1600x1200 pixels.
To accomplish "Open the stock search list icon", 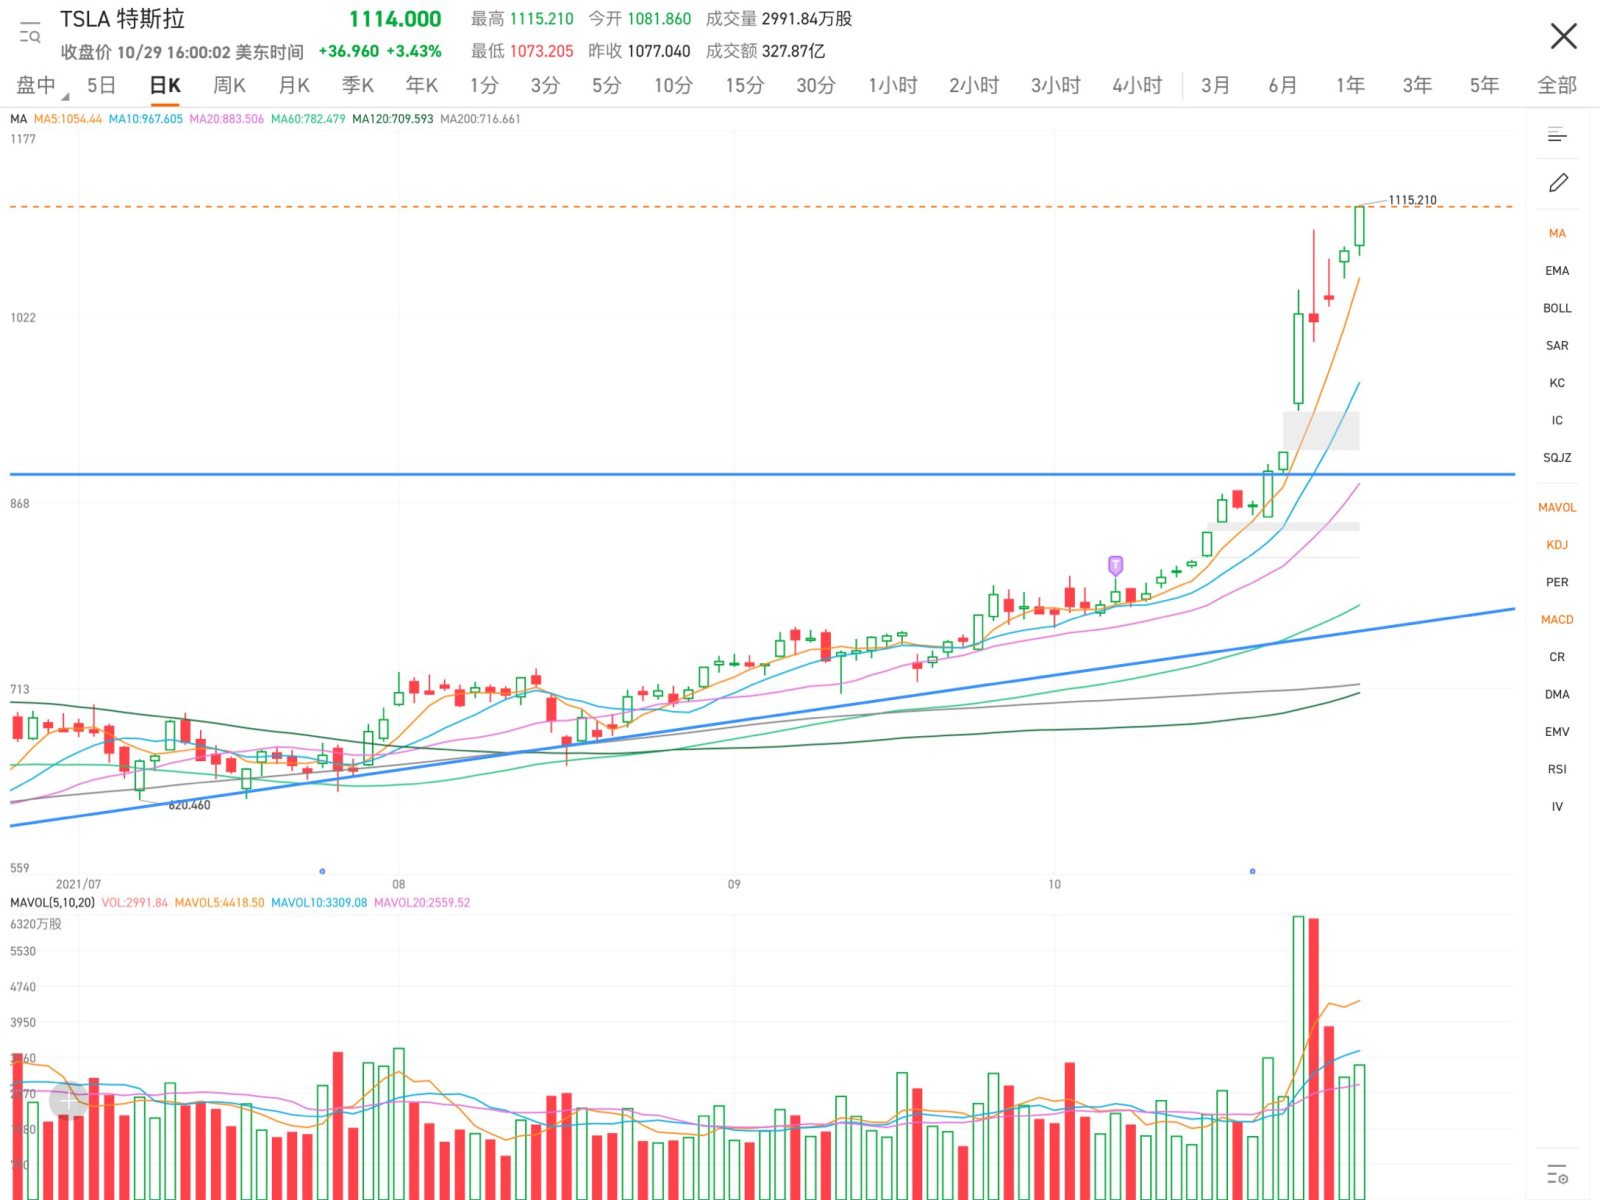I will point(30,32).
